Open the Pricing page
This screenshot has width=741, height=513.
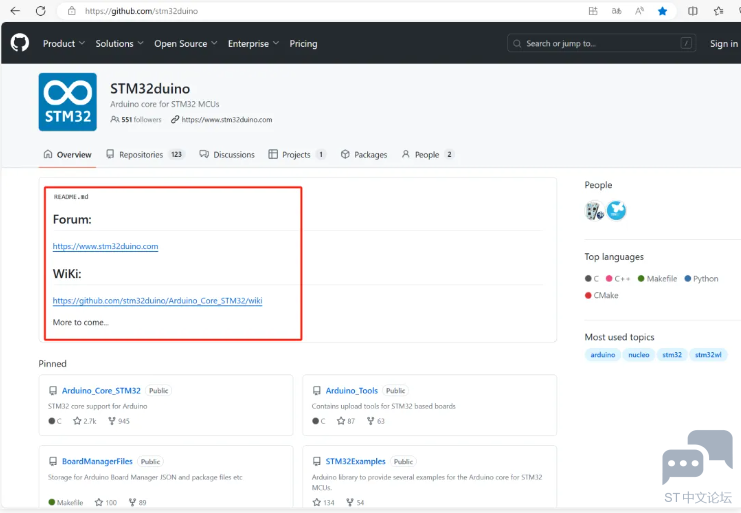(303, 43)
